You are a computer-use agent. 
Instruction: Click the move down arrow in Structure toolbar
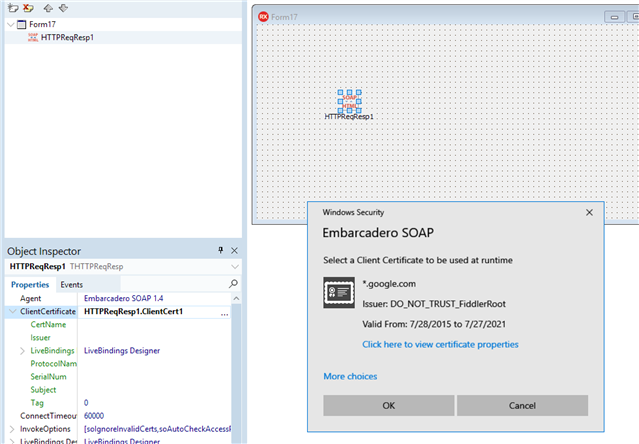pyautogui.click(x=63, y=8)
